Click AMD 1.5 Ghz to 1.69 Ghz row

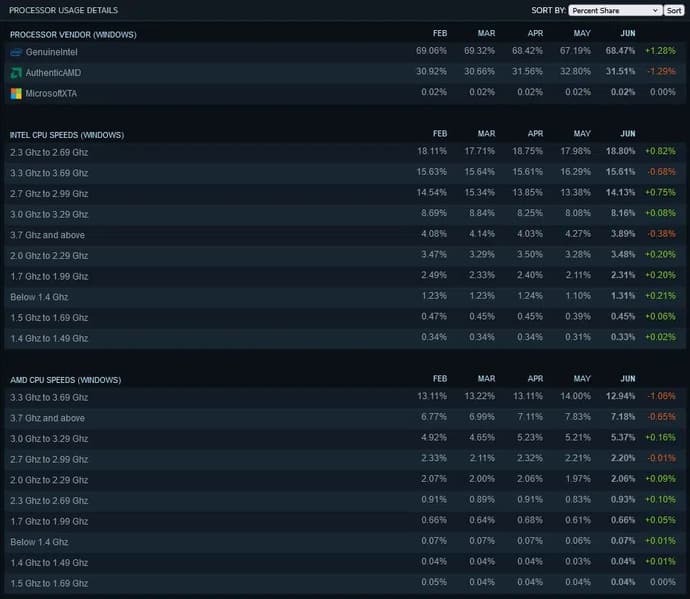49,583
